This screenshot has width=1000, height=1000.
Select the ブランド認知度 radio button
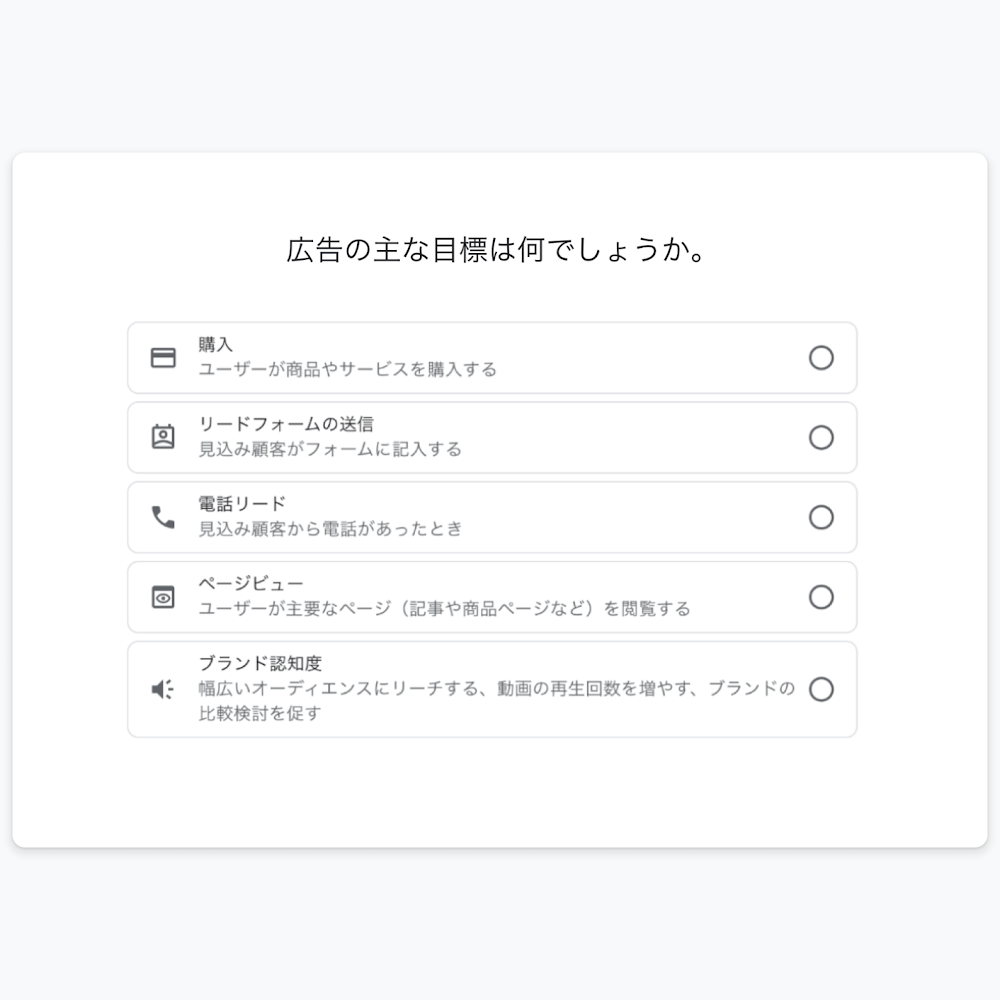pos(821,689)
